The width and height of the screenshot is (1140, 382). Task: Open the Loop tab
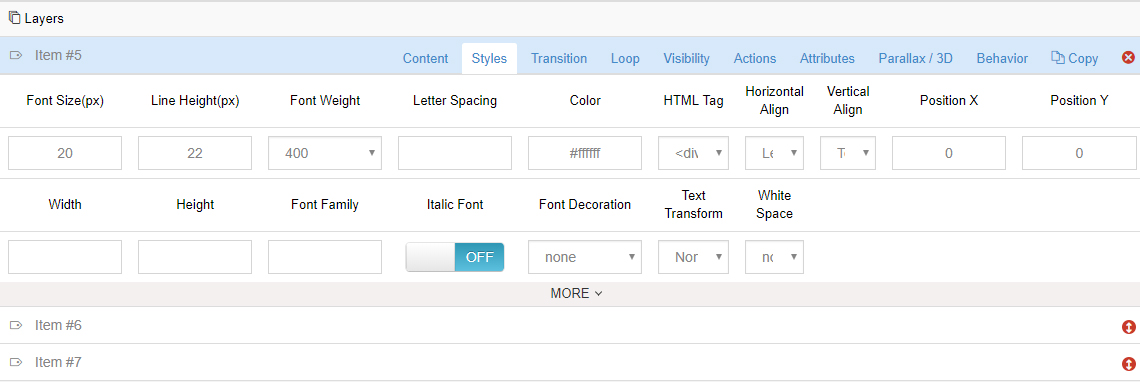click(625, 58)
